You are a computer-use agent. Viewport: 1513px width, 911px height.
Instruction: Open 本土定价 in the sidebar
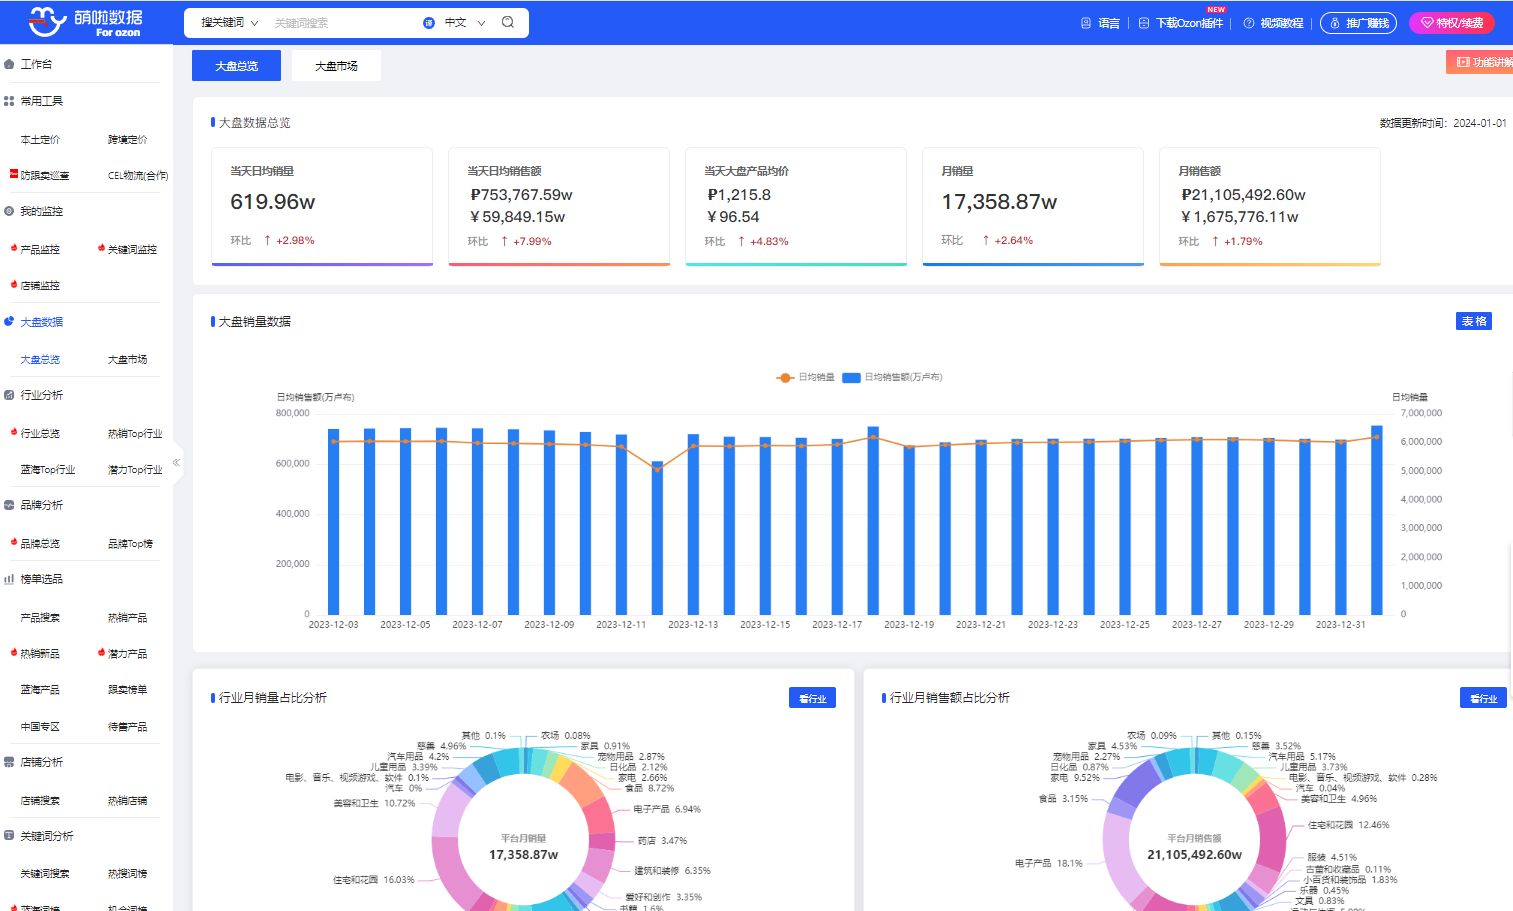(40, 139)
